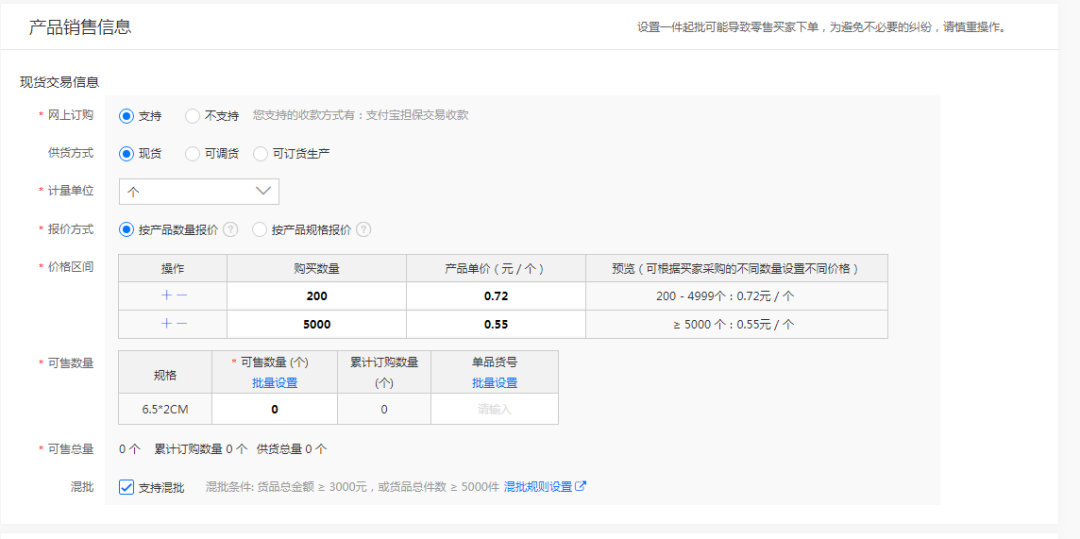Screen dimensions: 1080x539
Task: Click the plus icon in the 200 quantity row
Action: [165, 296]
